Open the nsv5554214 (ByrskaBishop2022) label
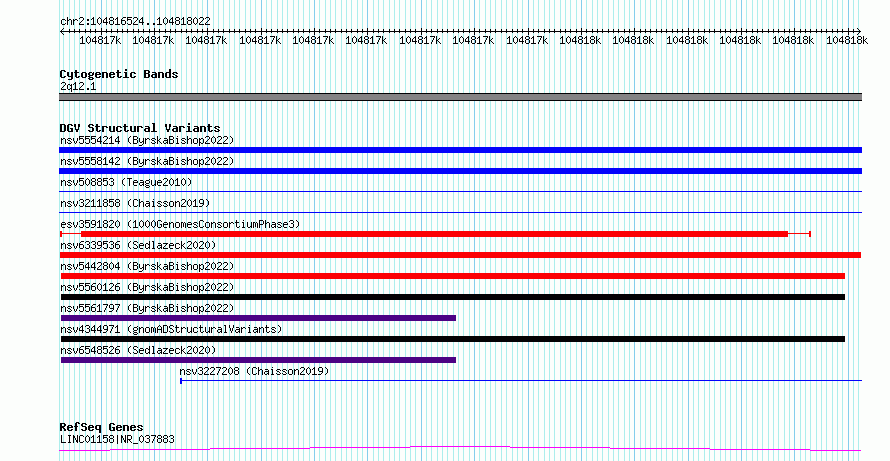890x461 pixels. 147,140
